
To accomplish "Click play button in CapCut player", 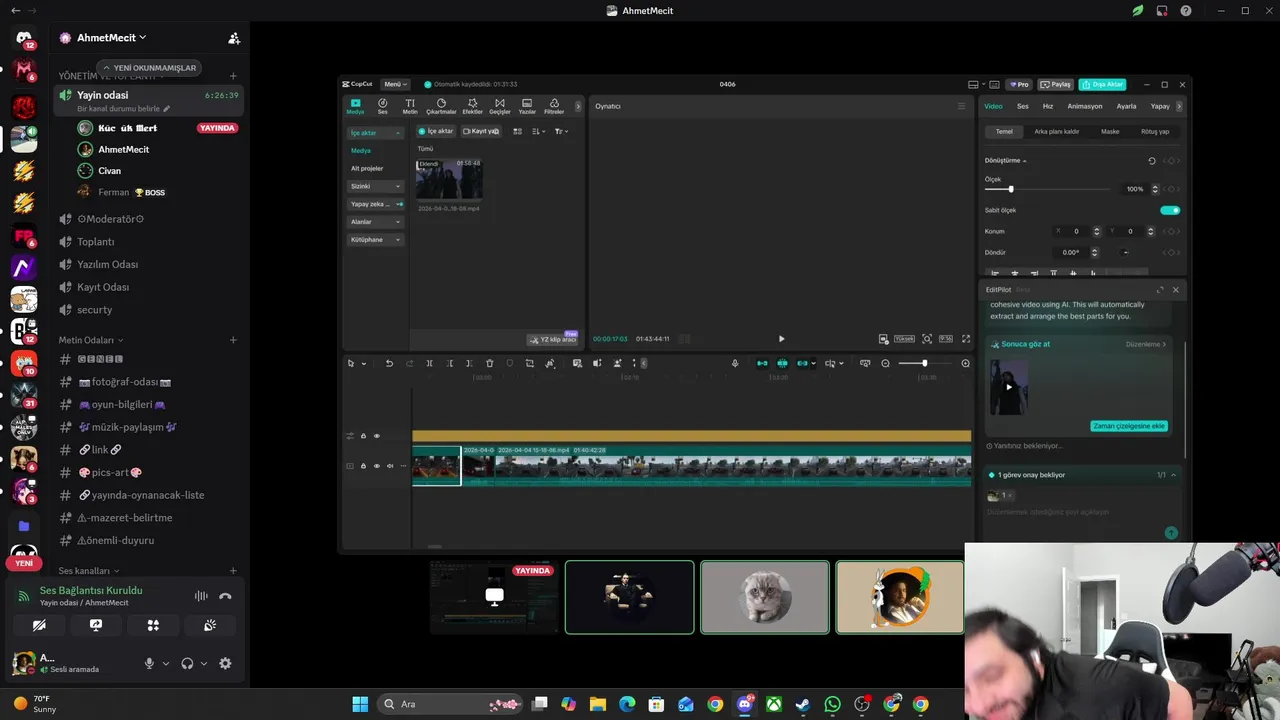I will 781,339.
